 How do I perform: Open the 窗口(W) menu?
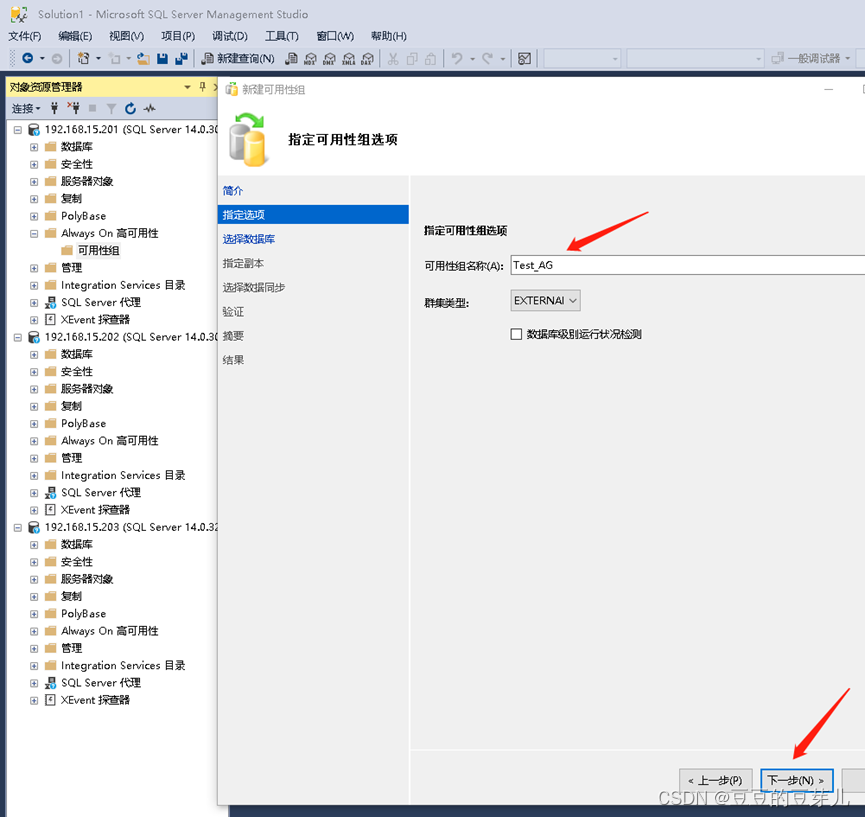(x=335, y=36)
